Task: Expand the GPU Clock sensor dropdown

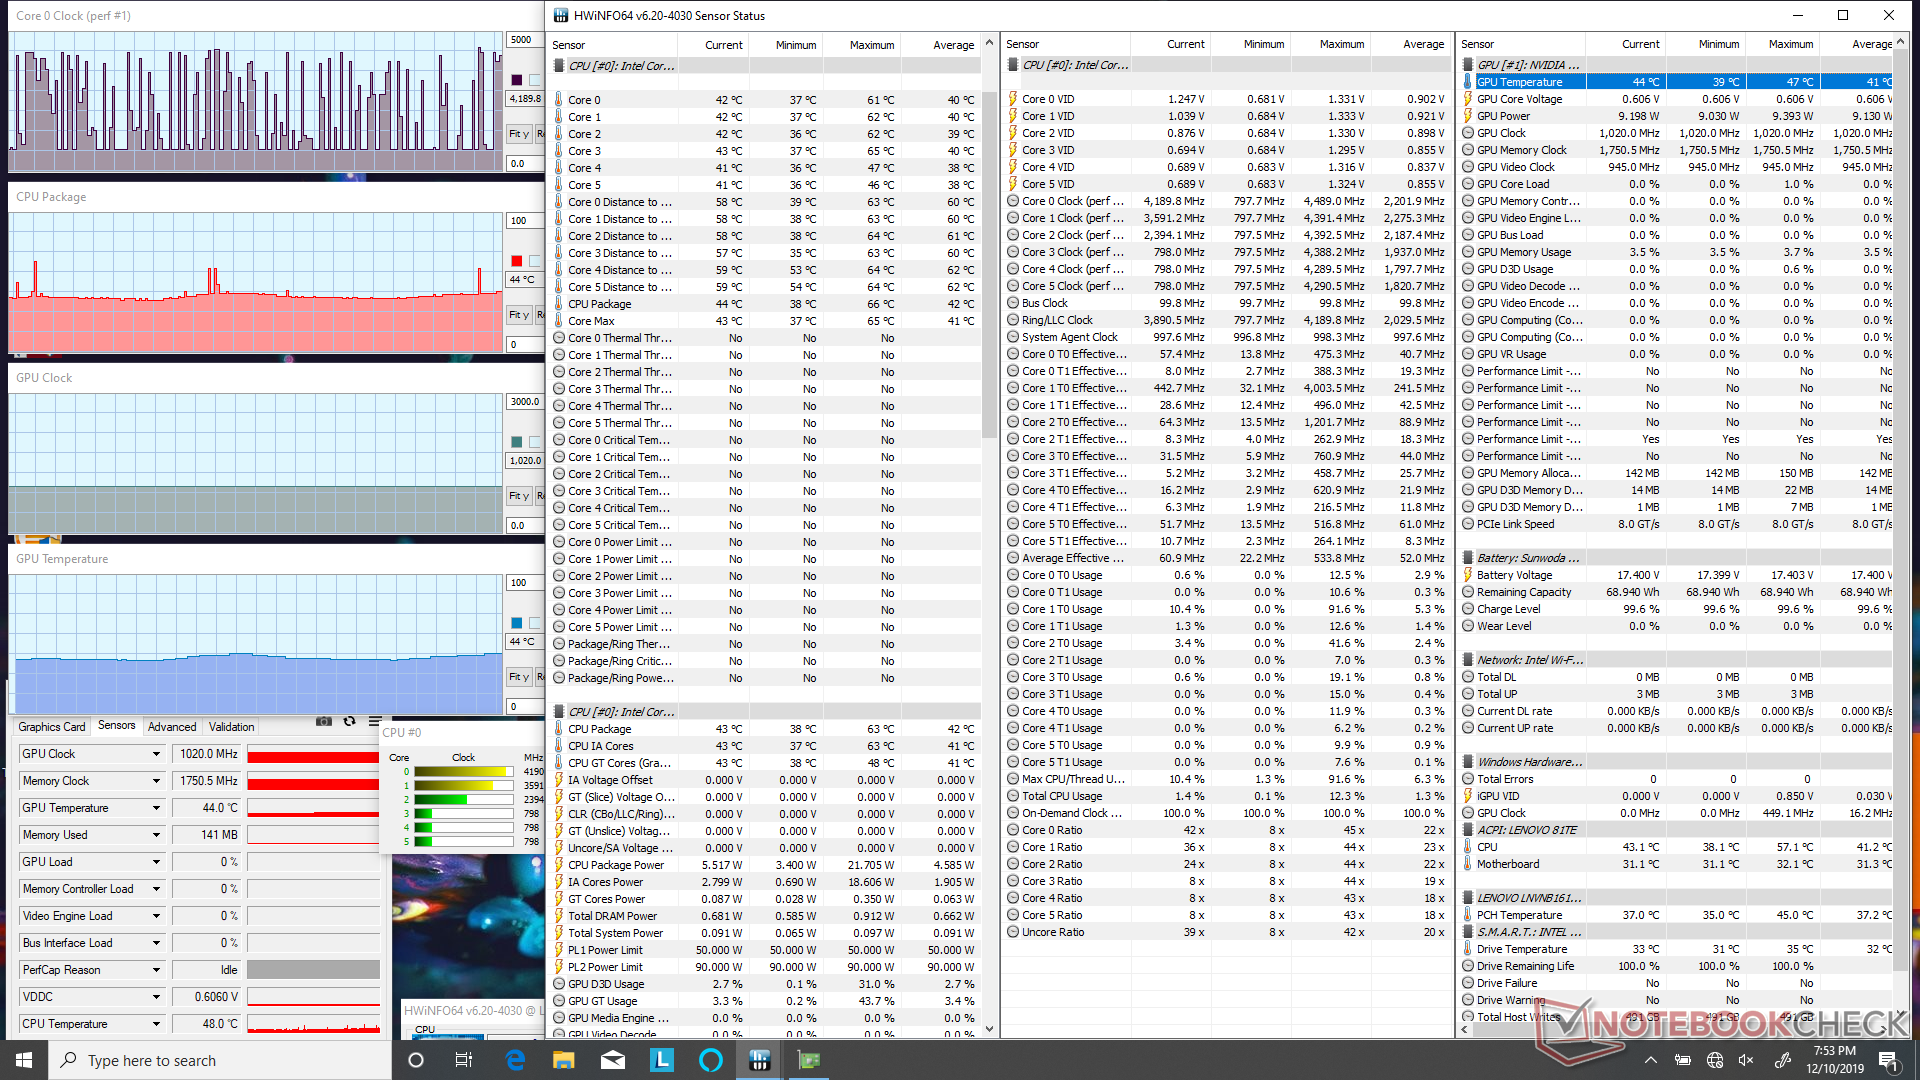Action: (156, 754)
